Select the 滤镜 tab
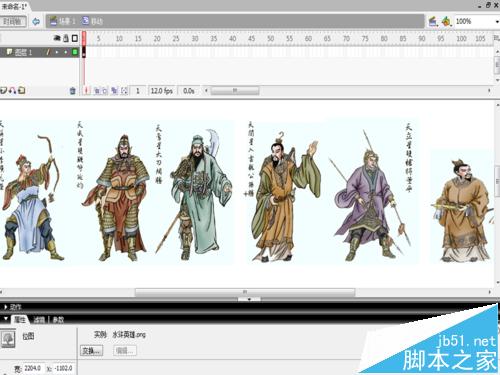The width and height of the screenshot is (500, 375). tap(39, 320)
